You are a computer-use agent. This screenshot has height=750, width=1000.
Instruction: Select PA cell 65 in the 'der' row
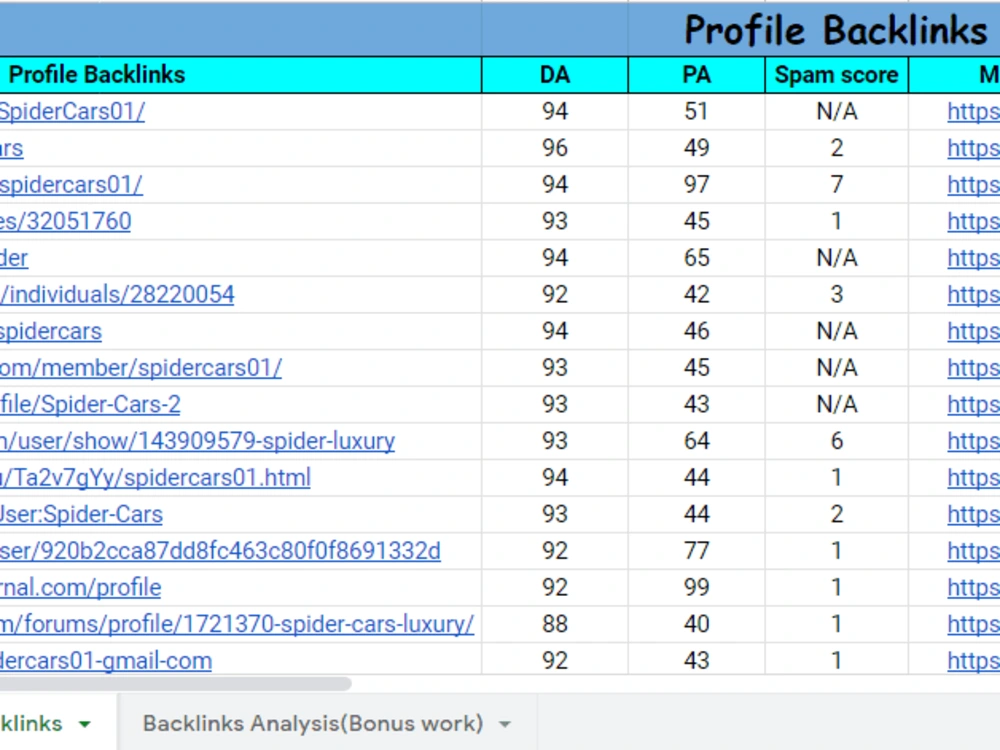(x=696, y=258)
